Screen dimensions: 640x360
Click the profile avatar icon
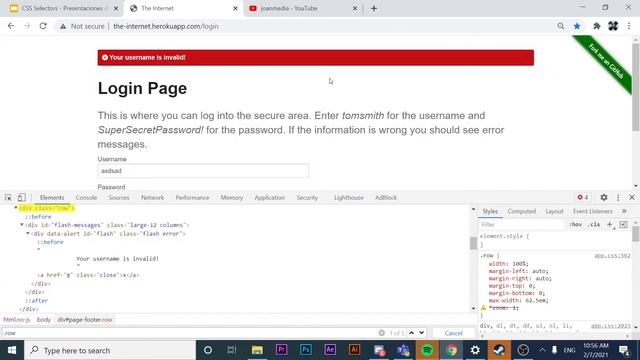[x=613, y=26]
